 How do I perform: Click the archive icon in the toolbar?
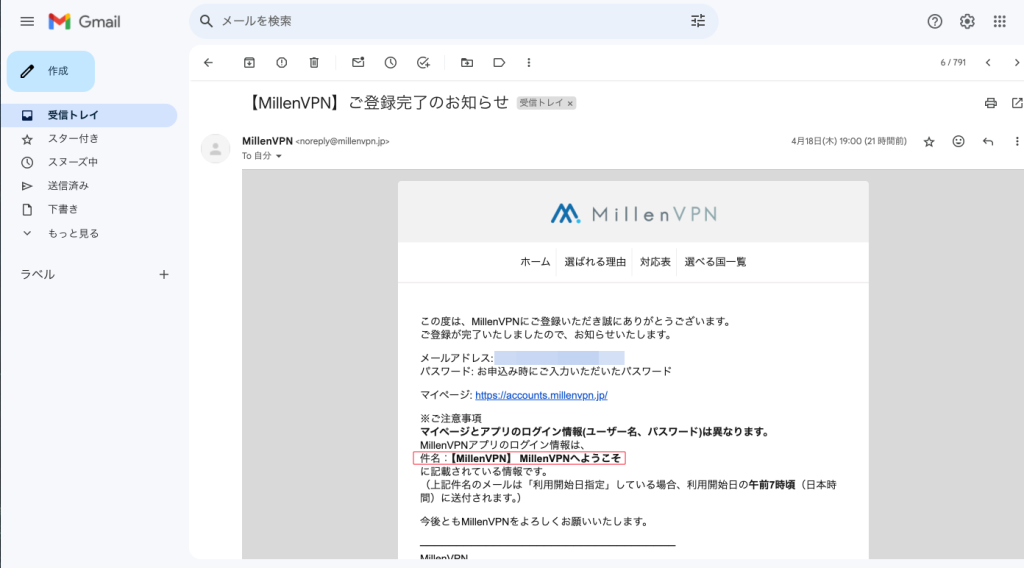click(250, 62)
